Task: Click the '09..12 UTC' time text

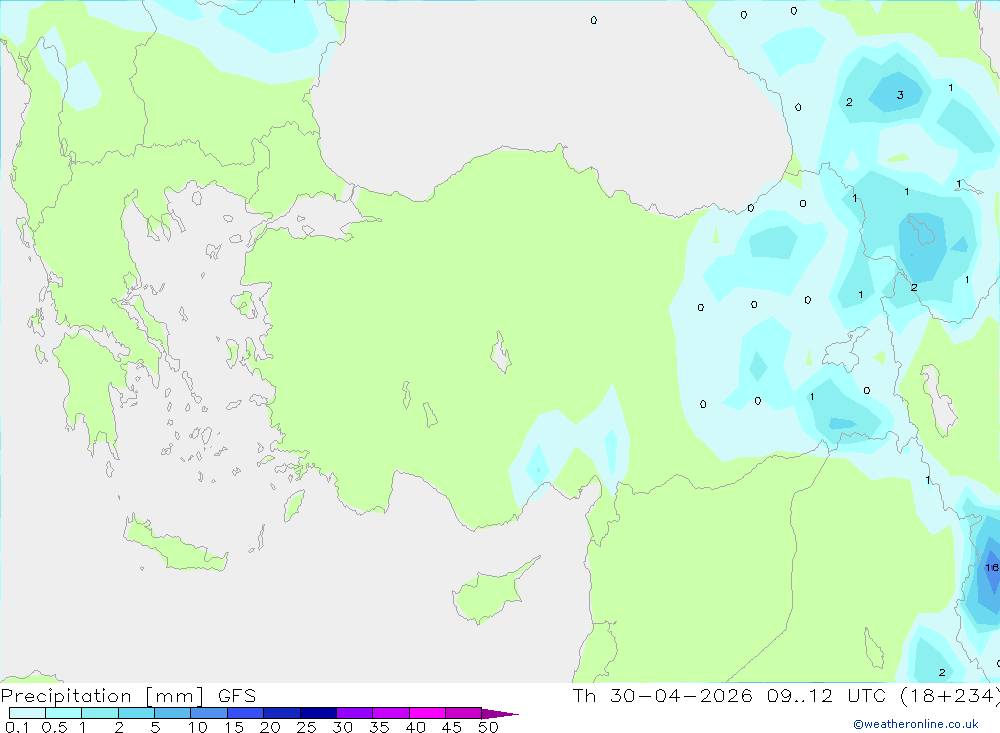Action: pyautogui.click(x=827, y=695)
